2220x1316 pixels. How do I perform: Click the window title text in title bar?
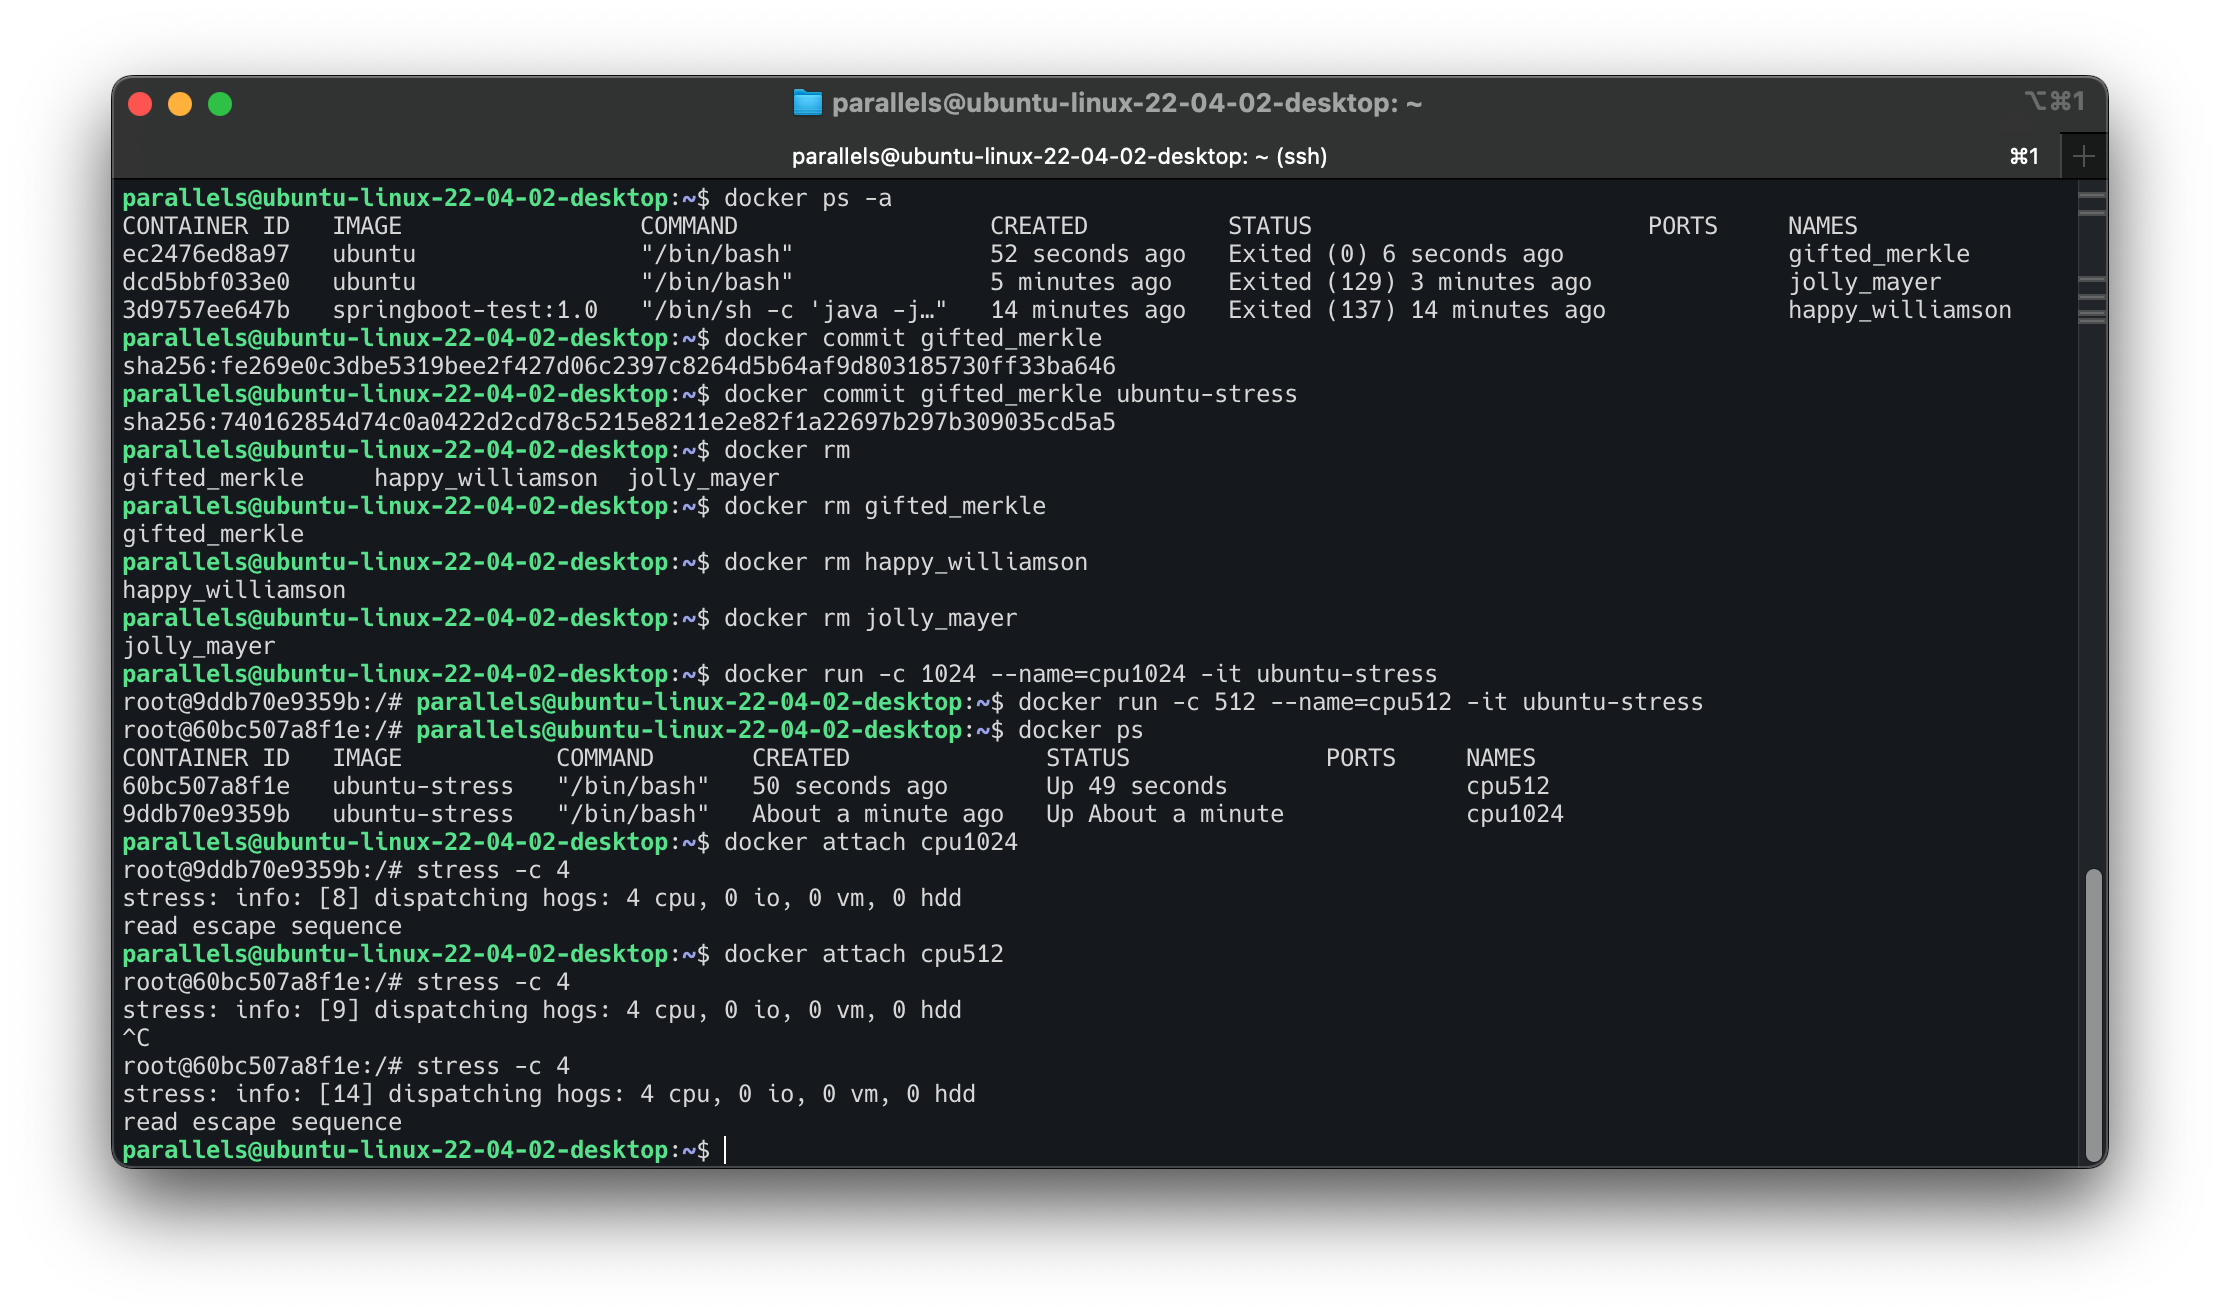(1126, 103)
